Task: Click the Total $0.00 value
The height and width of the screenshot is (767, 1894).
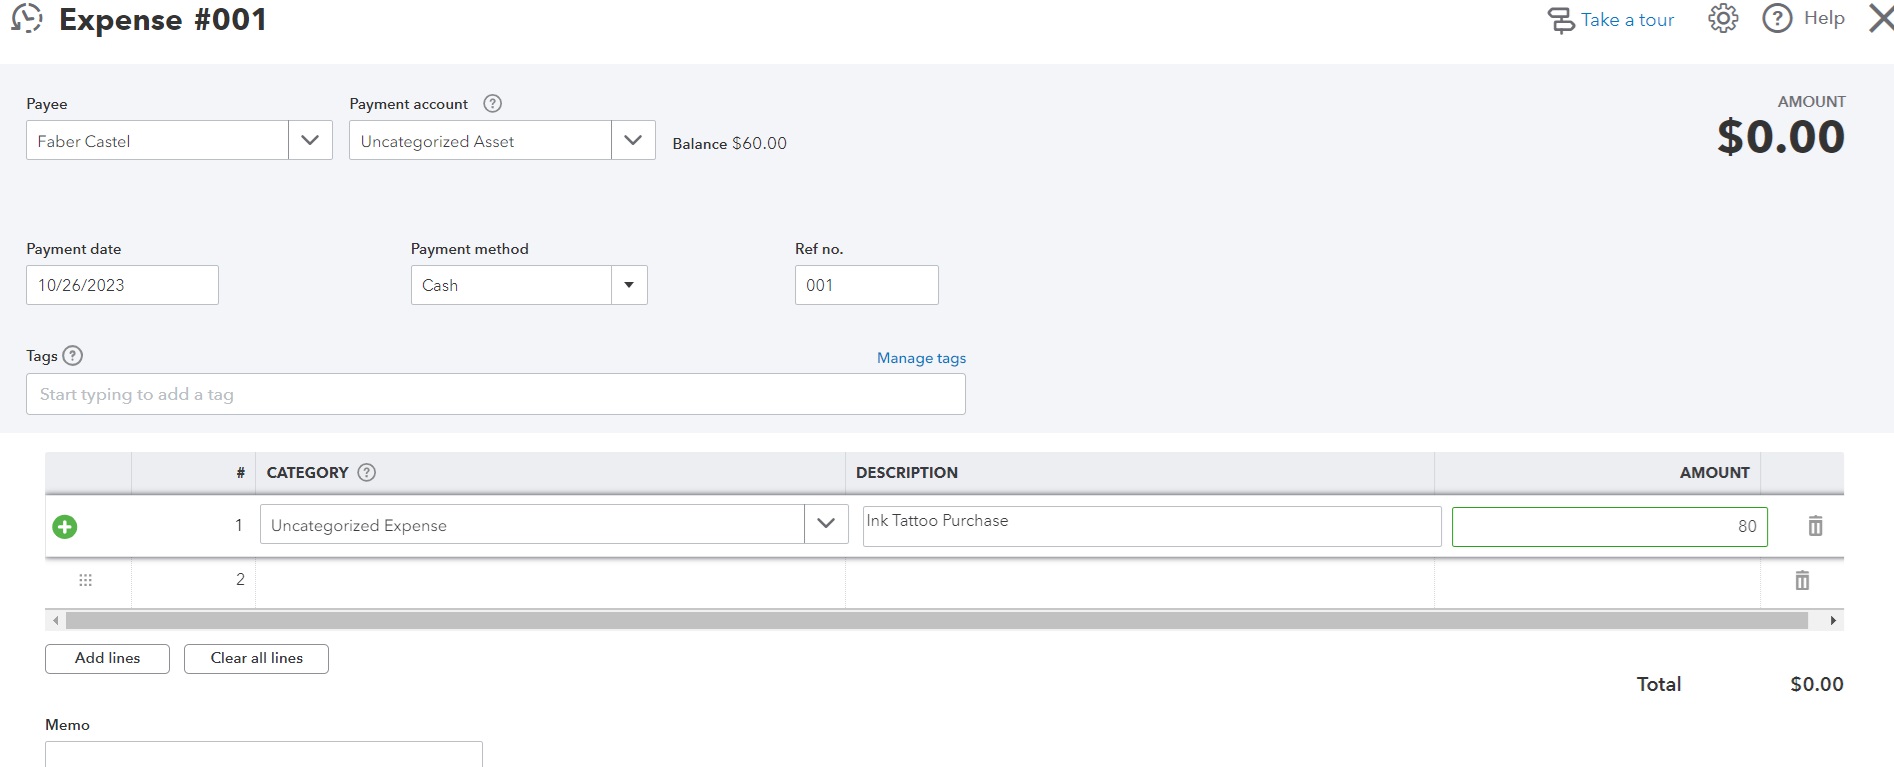Action: pyautogui.click(x=1817, y=684)
